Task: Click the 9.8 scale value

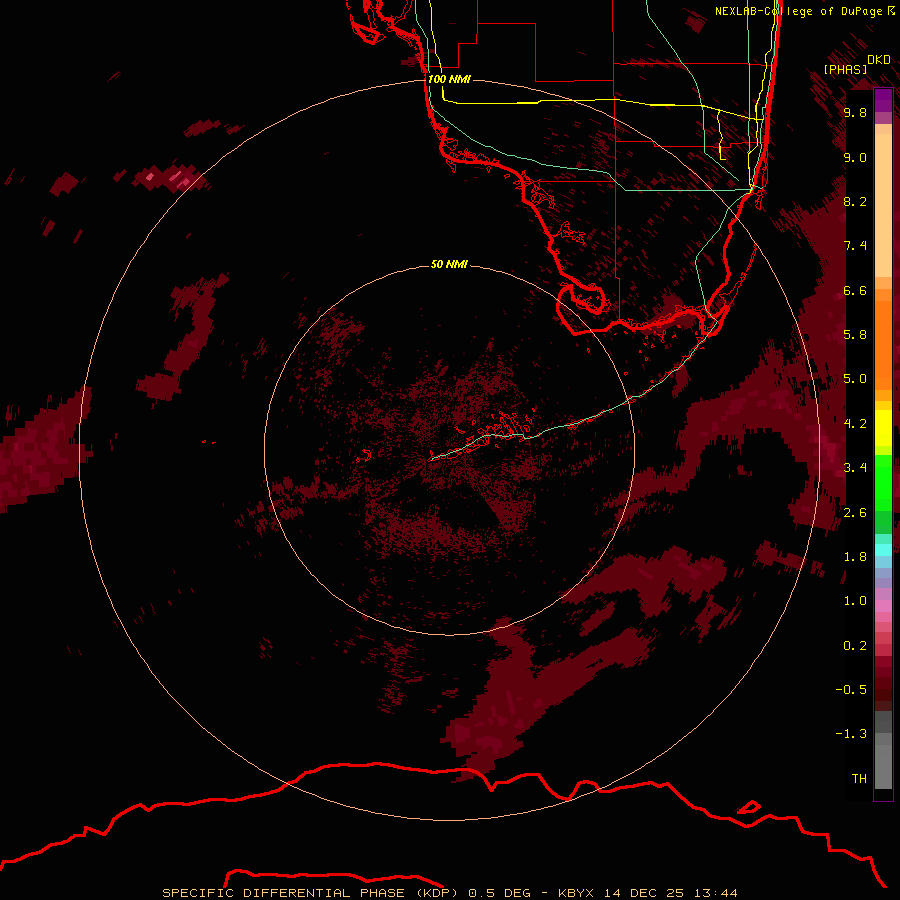Action: point(855,113)
